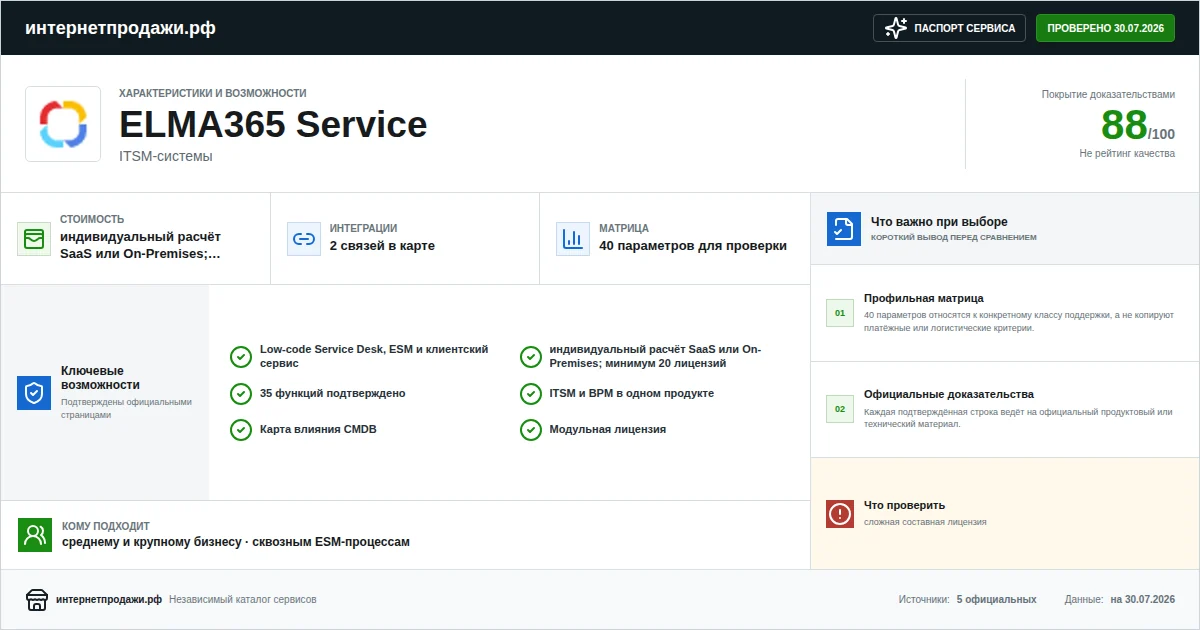The height and width of the screenshot is (630, 1200).
Task: Click Характеристики и возможности label
Action: tap(213, 93)
